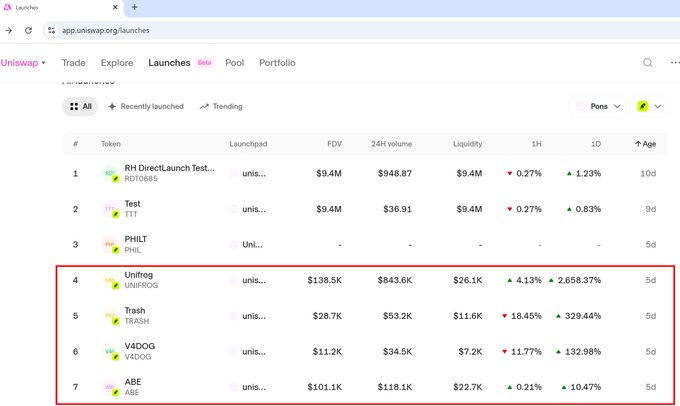Click the V4DOG token icon

(x=110, y=351)
